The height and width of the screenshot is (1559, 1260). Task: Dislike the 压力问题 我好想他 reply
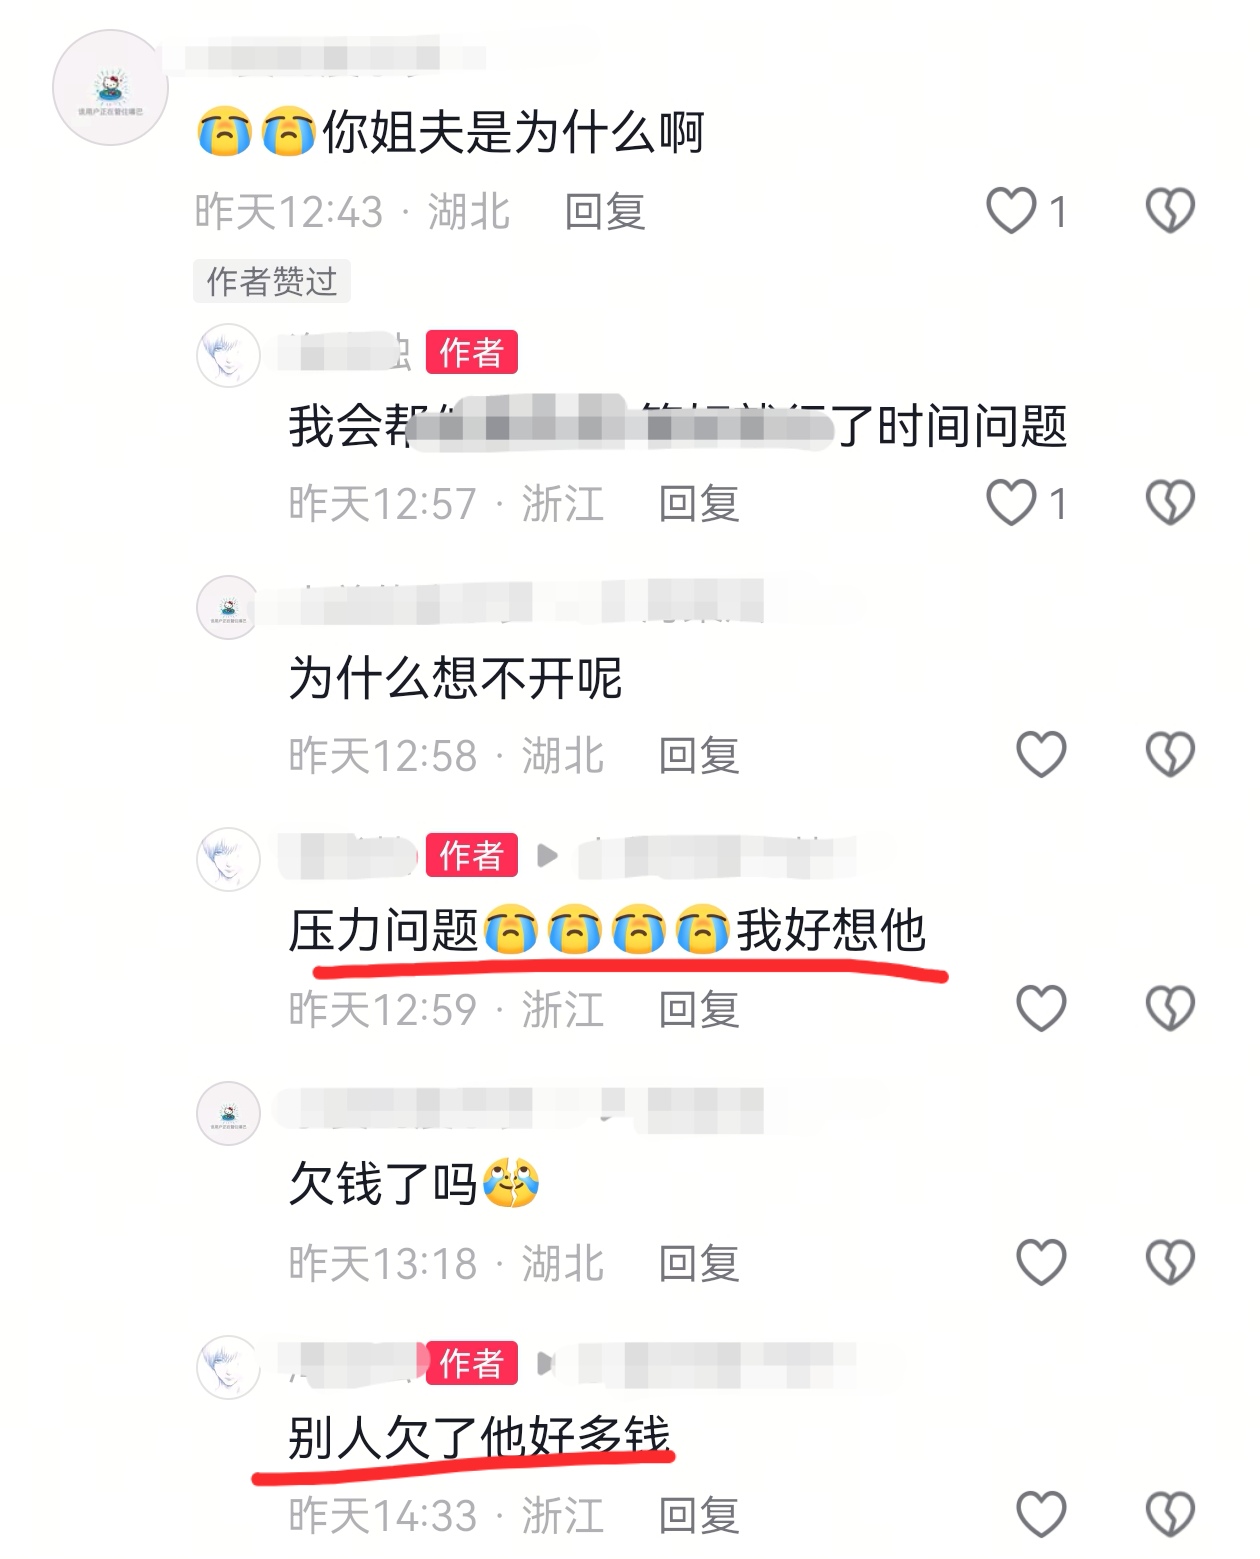point(1169,1008)
